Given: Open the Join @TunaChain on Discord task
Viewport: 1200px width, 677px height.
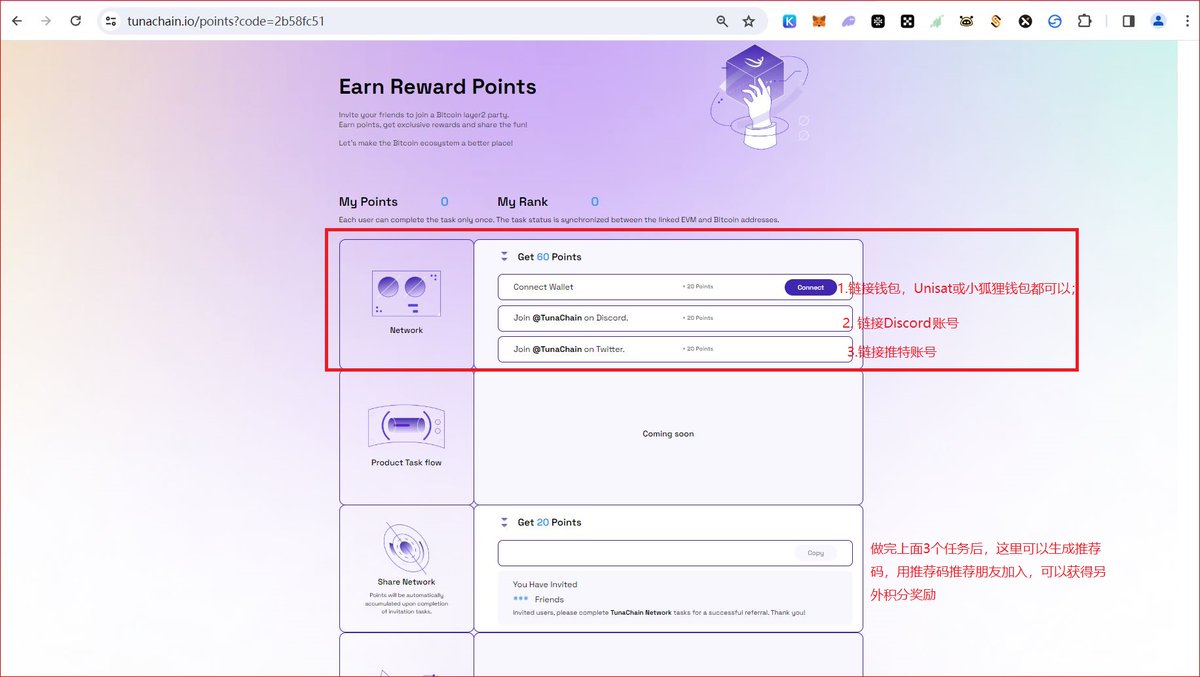Looking at the screenshot, I should click(x=675, y=318).
